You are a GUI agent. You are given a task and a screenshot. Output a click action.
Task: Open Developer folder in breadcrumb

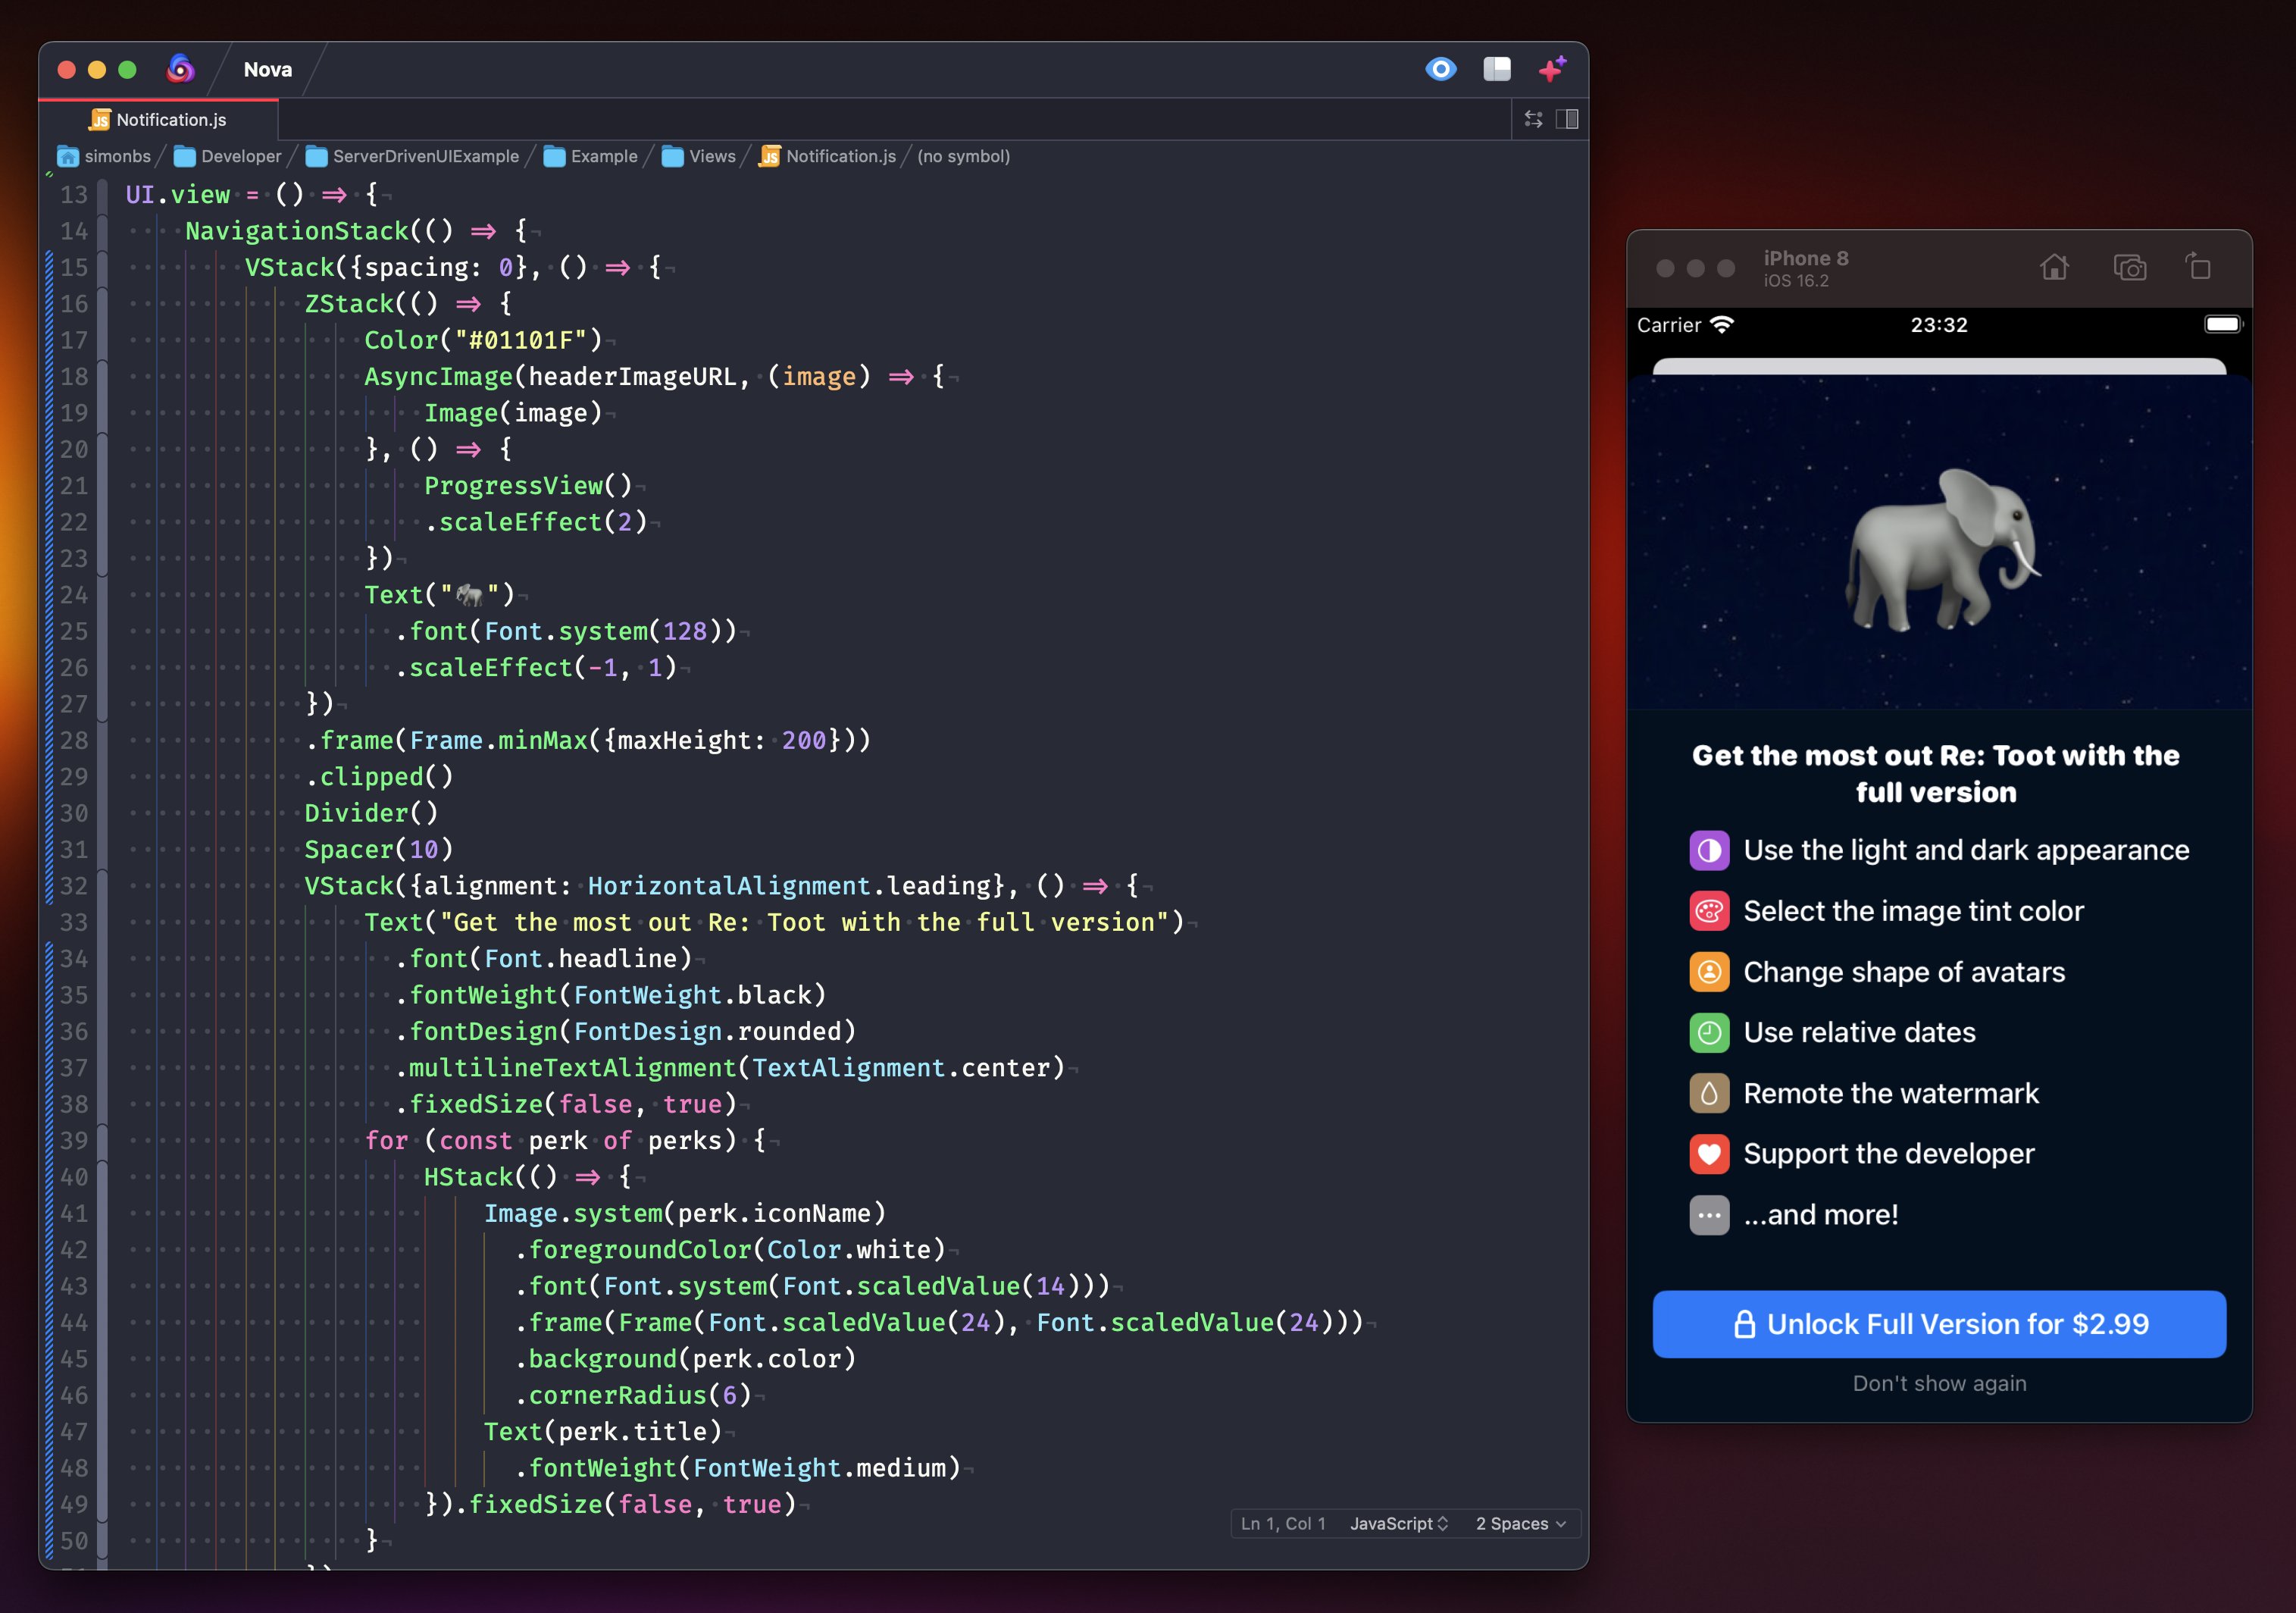(x=228, y=156)
